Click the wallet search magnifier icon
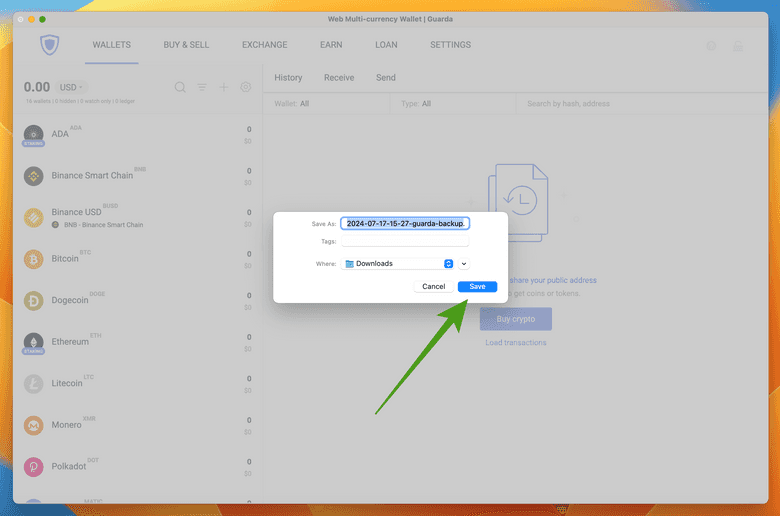Screen dimensions: 780x516 click(180, 87)
